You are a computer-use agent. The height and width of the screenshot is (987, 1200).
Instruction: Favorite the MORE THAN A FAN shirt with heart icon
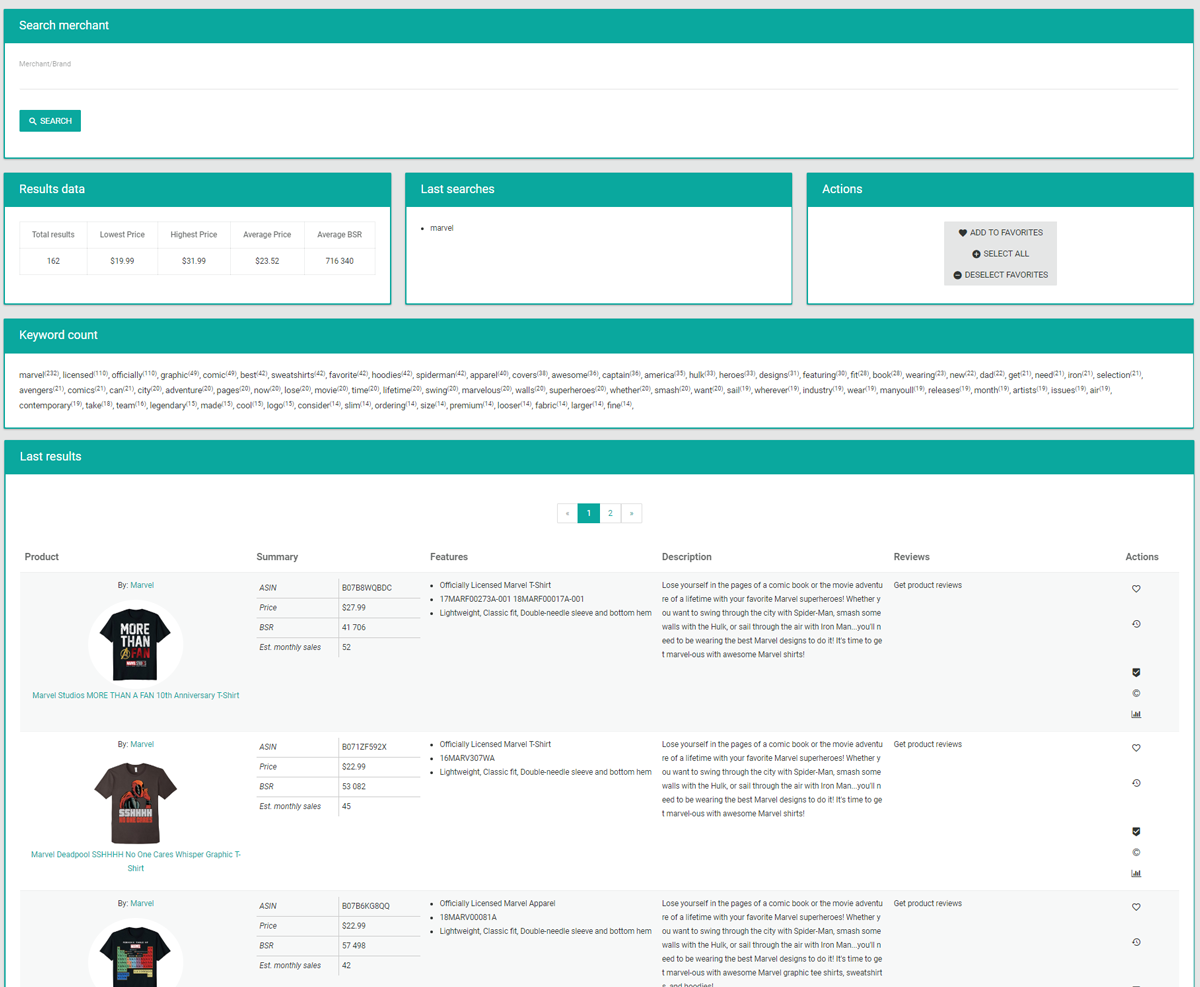[1136, 589]
